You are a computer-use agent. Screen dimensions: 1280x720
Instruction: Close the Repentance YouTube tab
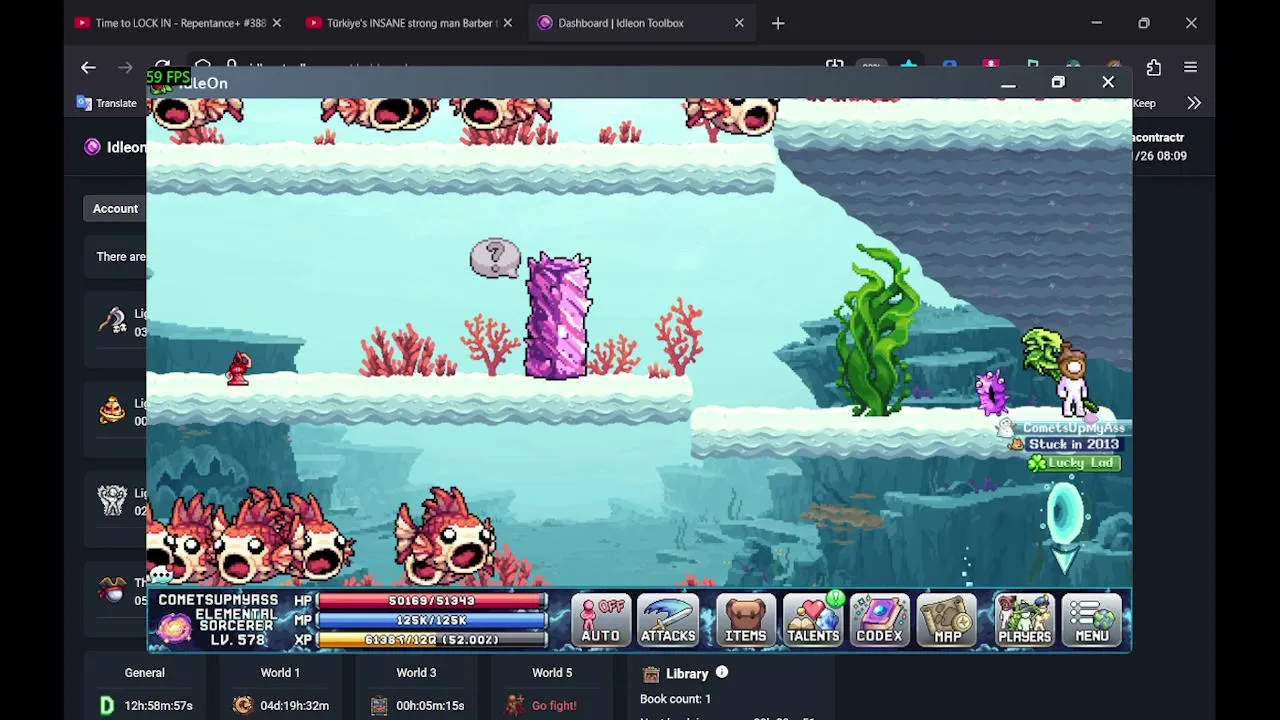tap(277, 23)
